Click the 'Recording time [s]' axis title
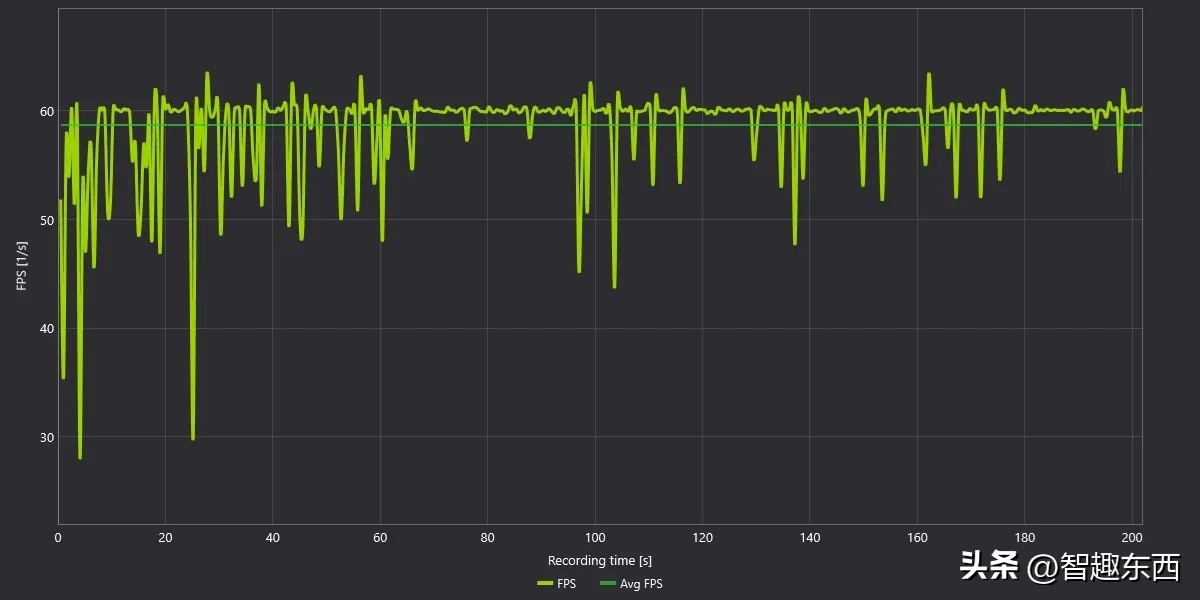 coord(600,561)
